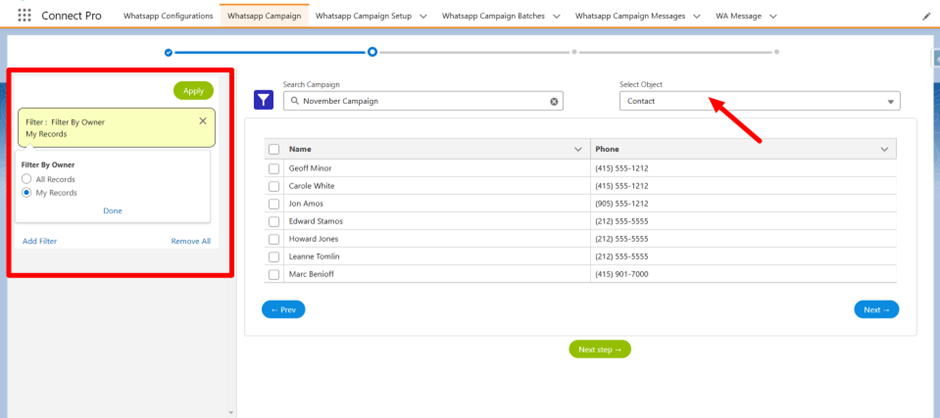940x418 pixels.
Task: Check the Edward Stamos row checkbox
Action: pos(274,222)
